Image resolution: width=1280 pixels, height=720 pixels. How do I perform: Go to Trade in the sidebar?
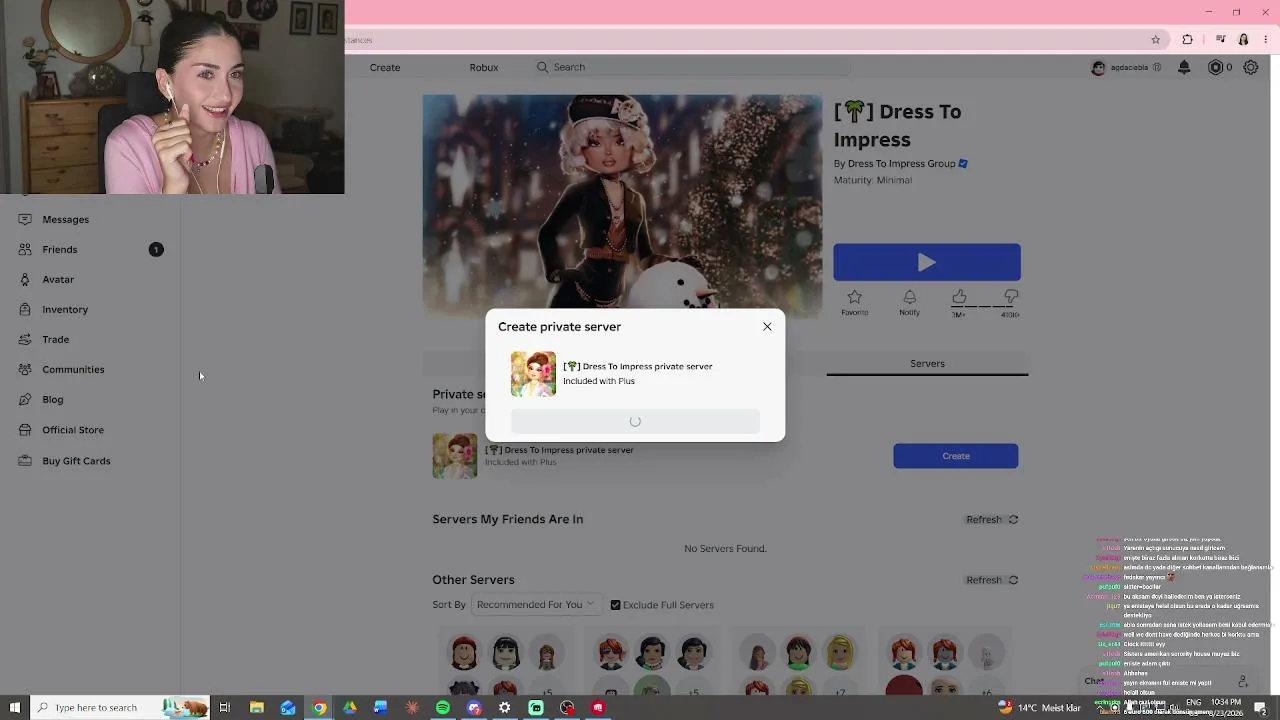[56, 339]
